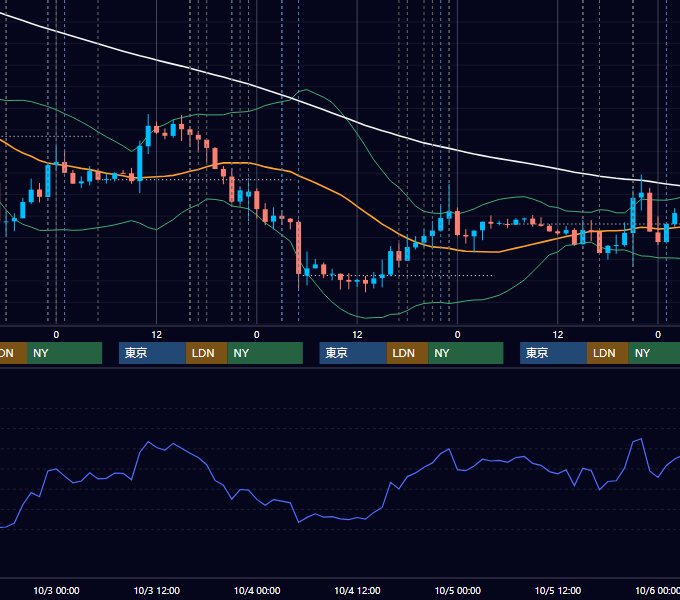
Task: Select the NY session bar above 10/4 00:00
Action: (265, 353)
